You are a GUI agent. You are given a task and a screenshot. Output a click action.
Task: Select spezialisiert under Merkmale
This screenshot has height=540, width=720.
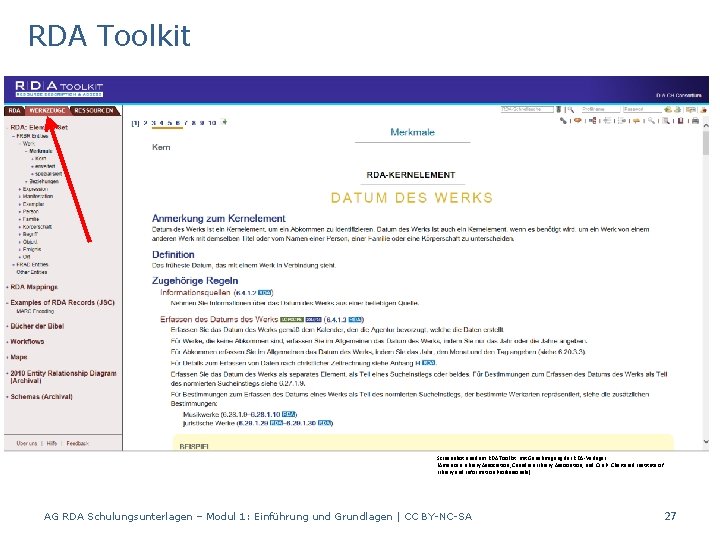point(48,174)
